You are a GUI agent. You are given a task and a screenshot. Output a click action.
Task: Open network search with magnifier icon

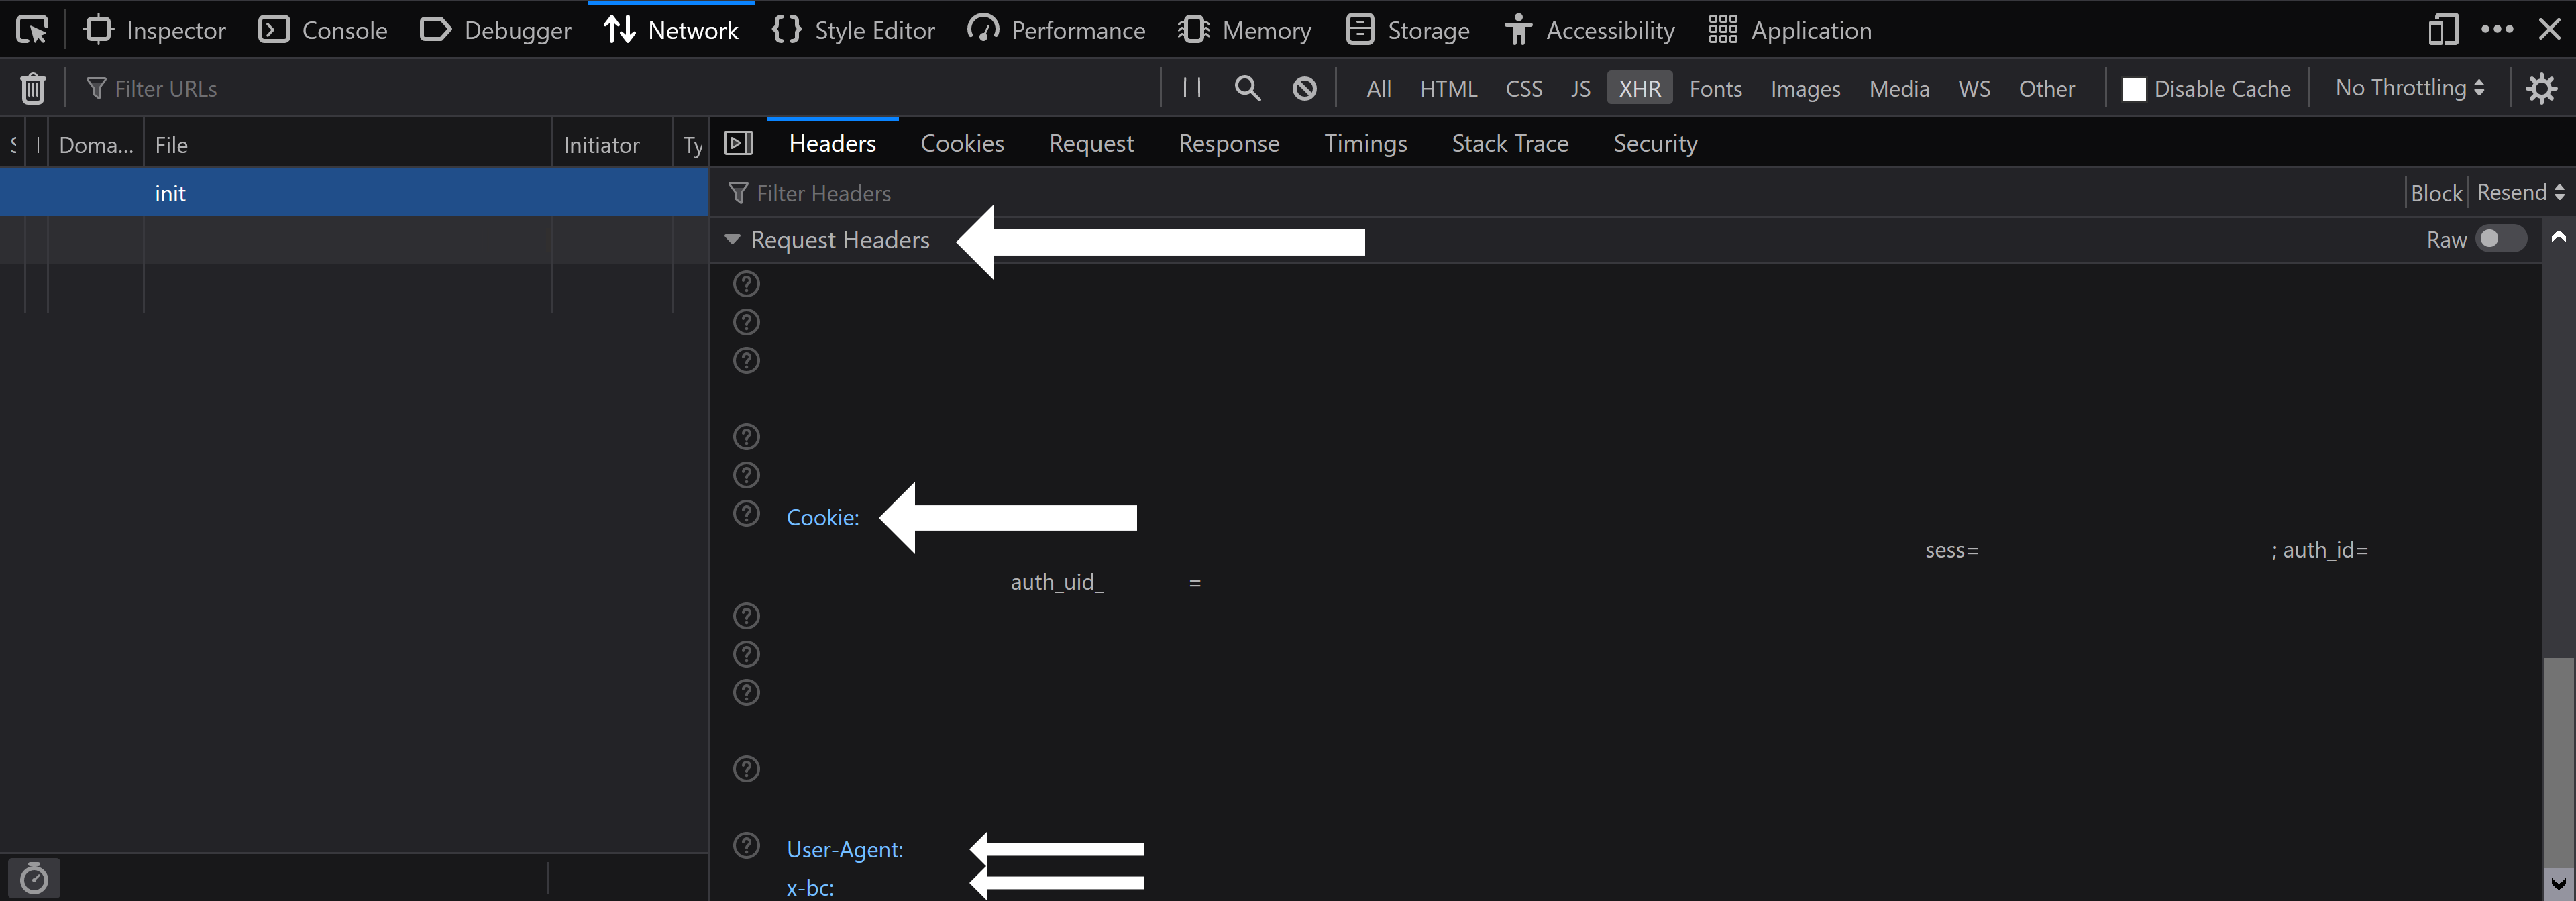tap(1247, 88)
